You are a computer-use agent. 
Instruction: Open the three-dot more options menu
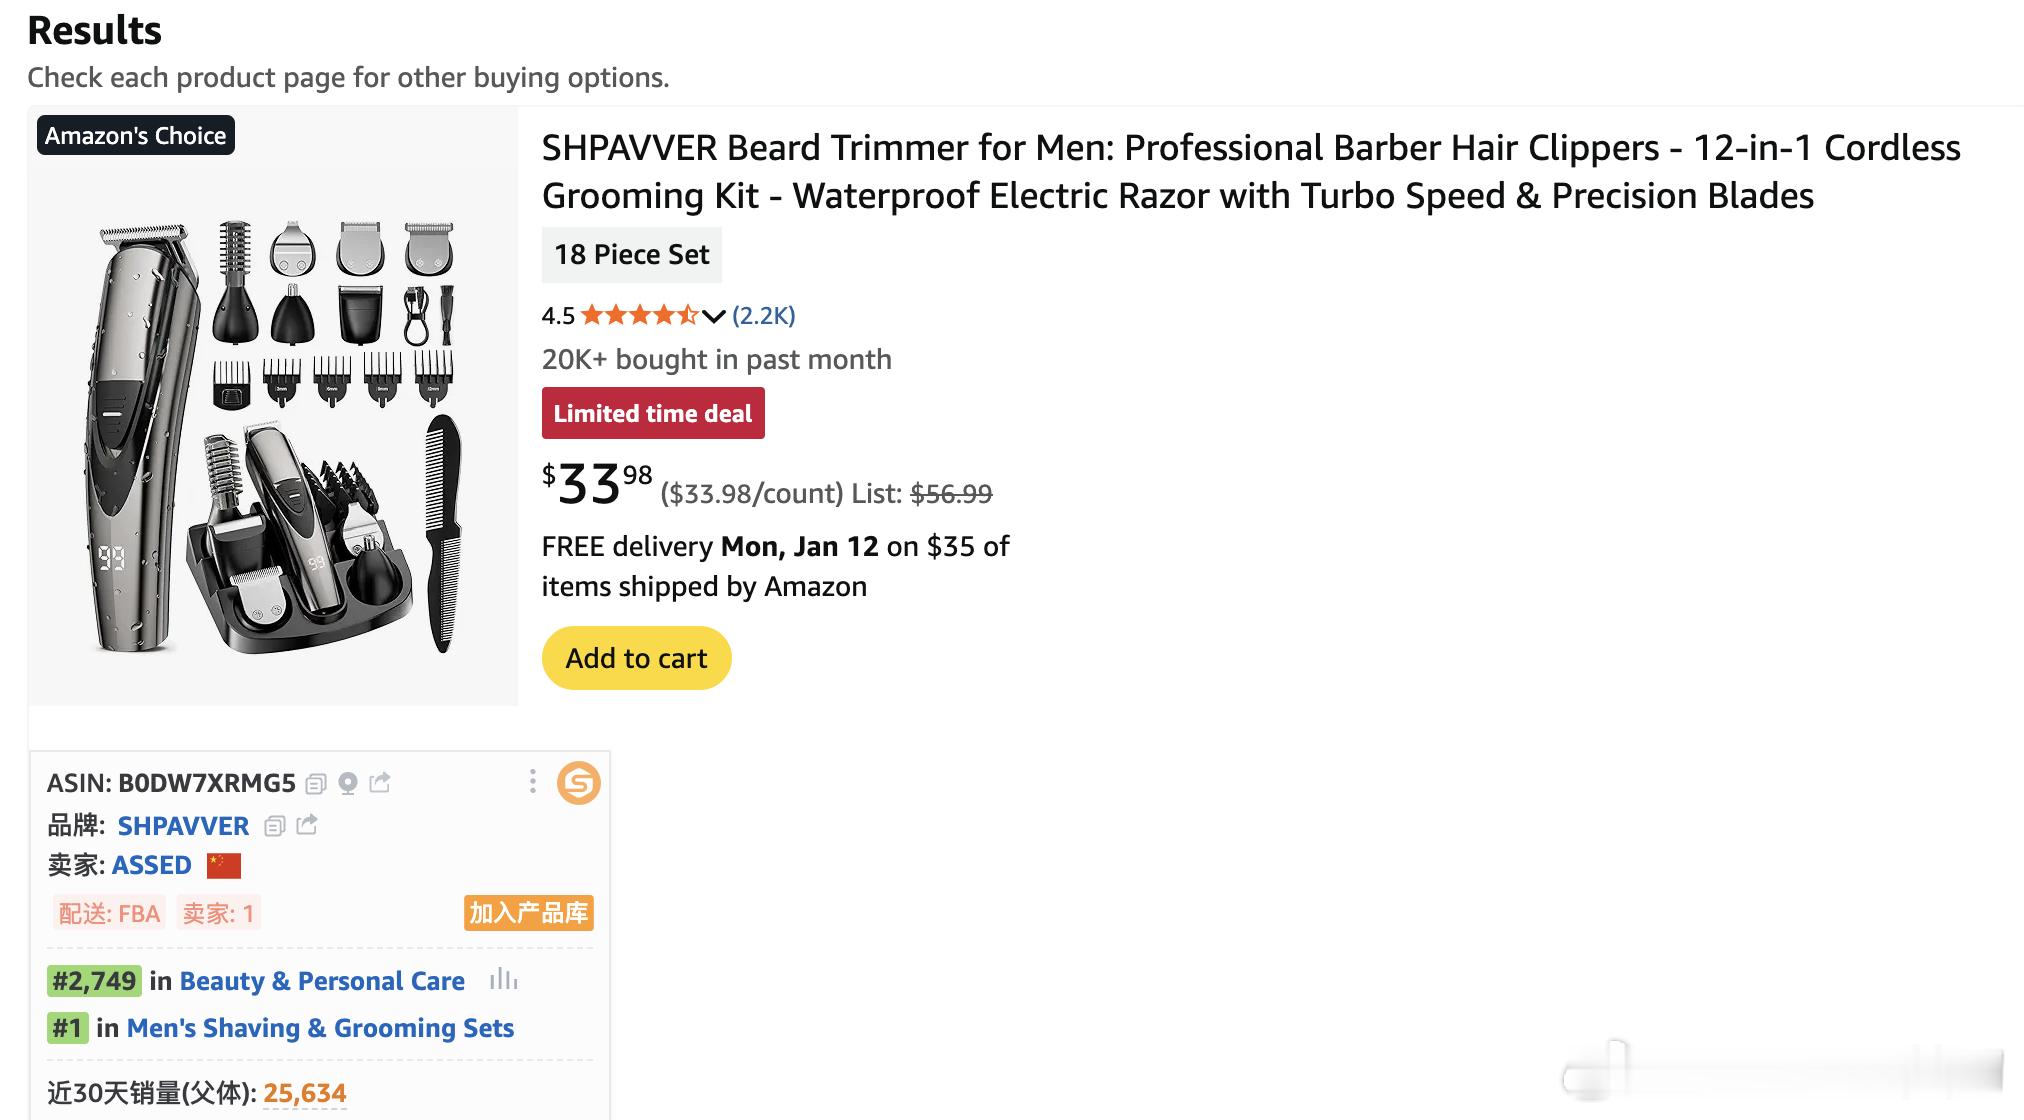tap(532, 781)
